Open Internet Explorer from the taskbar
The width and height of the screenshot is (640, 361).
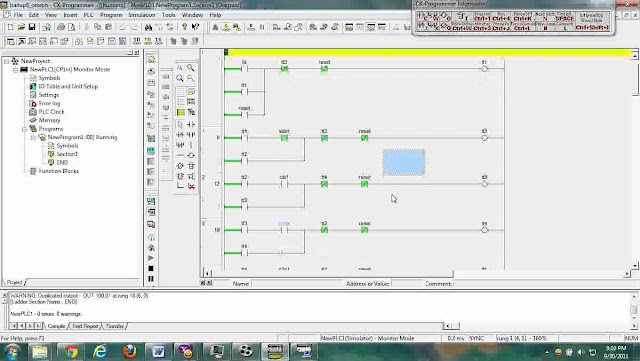click(x=100, y=352)
